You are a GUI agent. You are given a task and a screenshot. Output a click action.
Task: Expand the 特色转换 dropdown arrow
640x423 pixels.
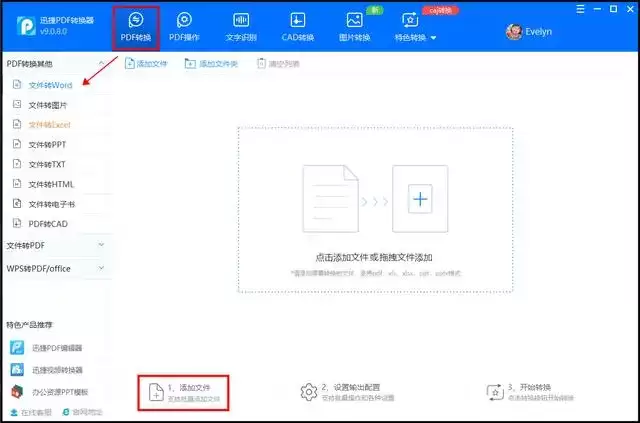click(433, 38)
